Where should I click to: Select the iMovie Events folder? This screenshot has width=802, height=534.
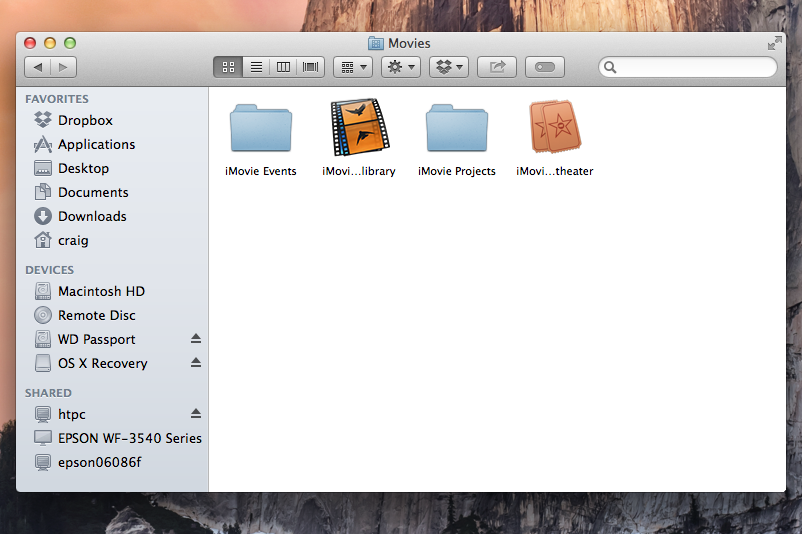(x=261, y=128)
